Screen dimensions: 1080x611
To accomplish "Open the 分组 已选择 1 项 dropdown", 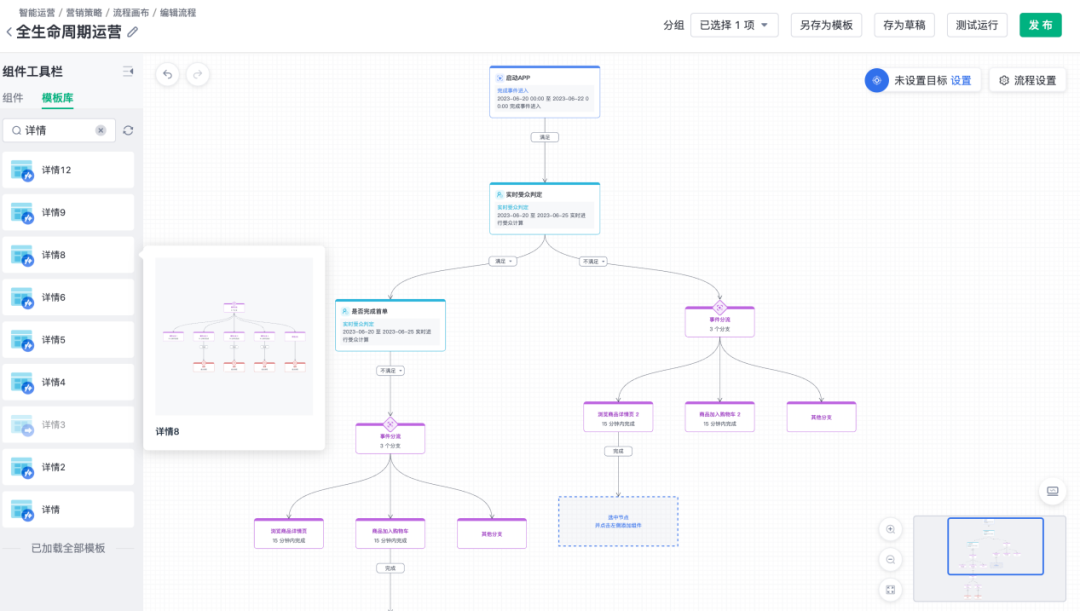I will 734,25.
